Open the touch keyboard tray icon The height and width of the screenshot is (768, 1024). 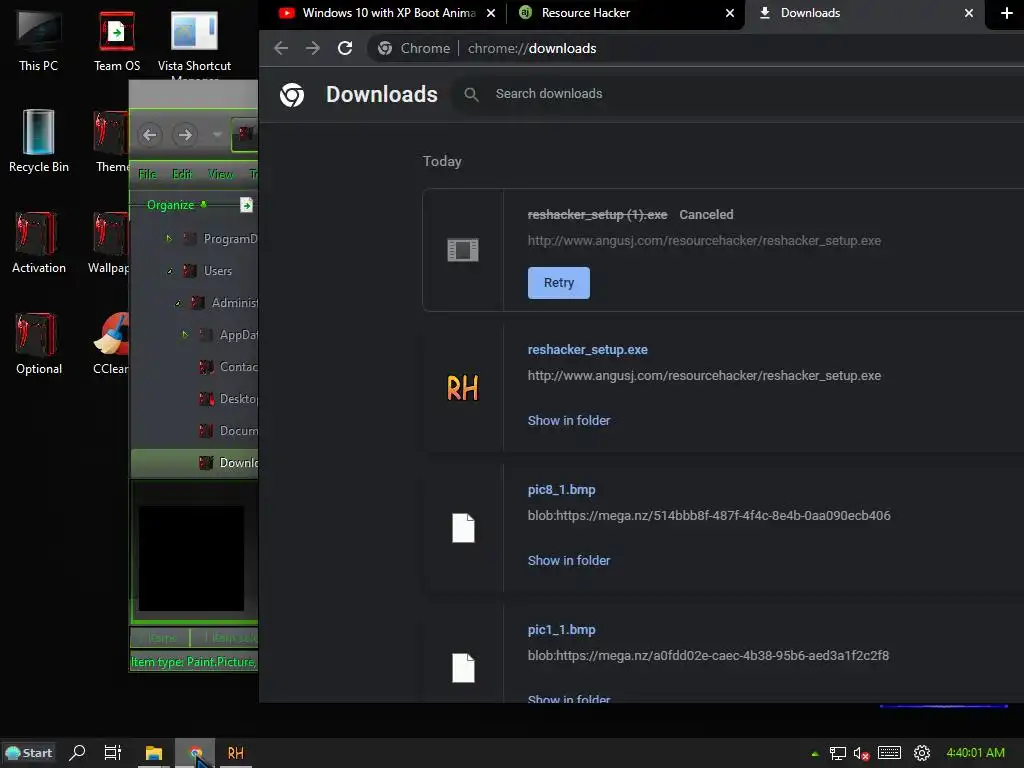889,753
